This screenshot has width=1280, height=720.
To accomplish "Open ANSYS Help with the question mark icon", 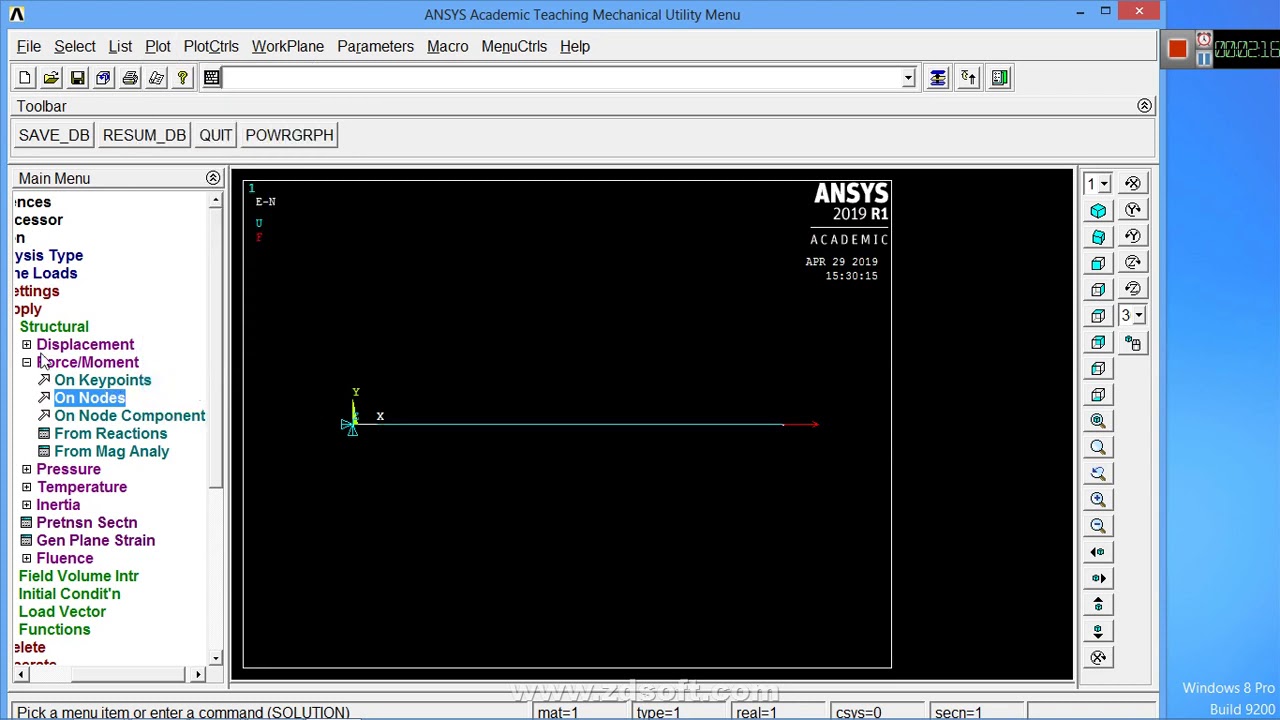I will [x=182, y=78].
